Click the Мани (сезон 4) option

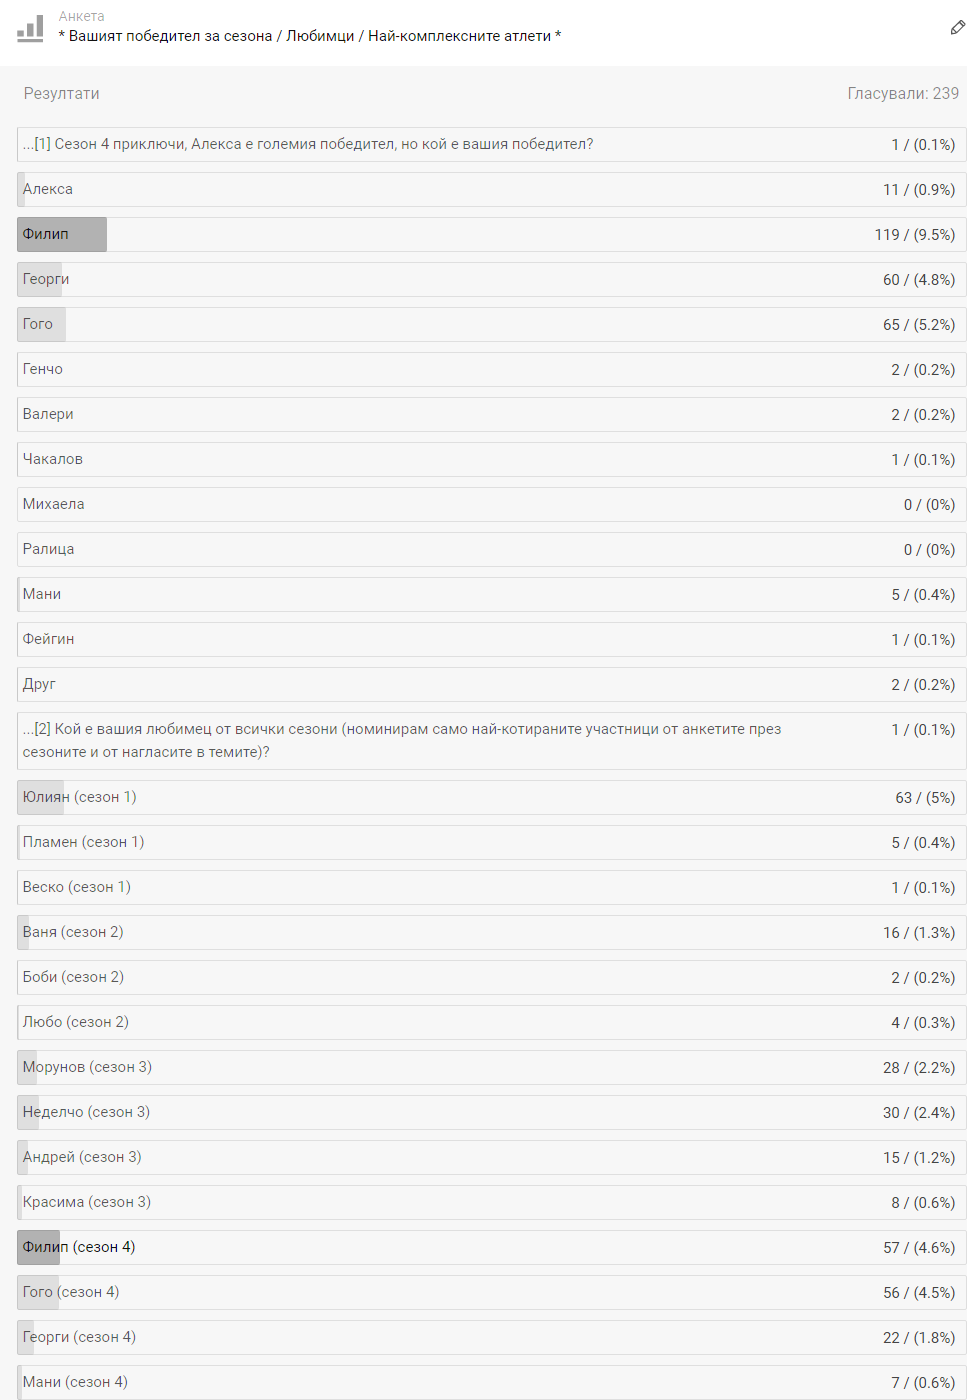pos(492,1382)
